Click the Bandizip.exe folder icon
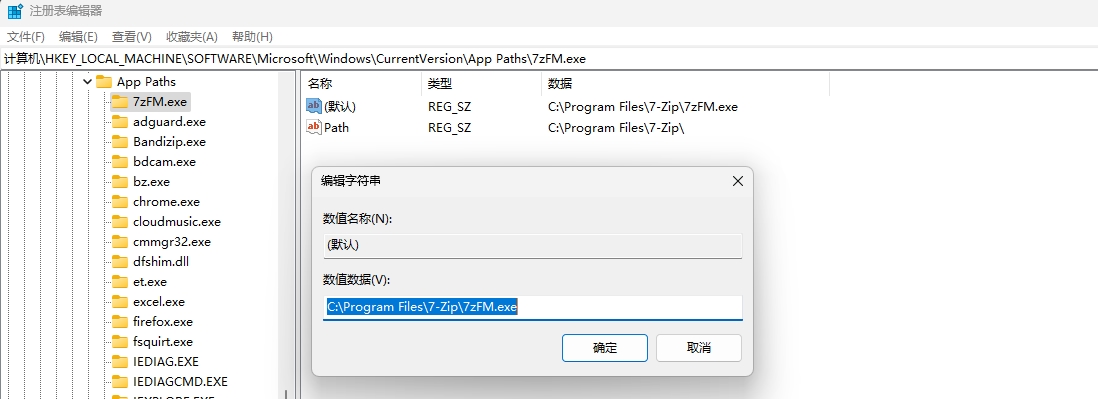The height and width of the screenshot is (399, 1098). point(120,141)
